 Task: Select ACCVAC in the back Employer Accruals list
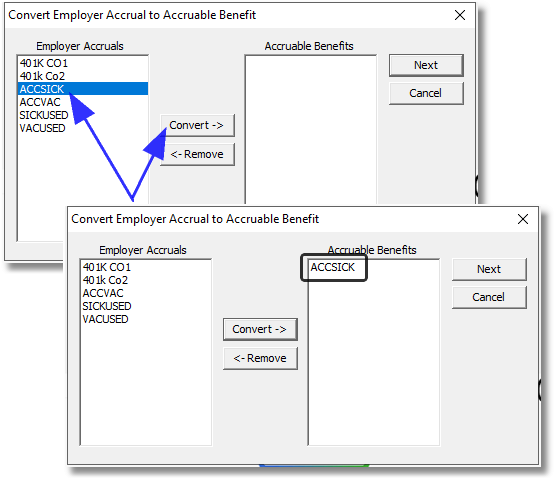pos(40,102)
